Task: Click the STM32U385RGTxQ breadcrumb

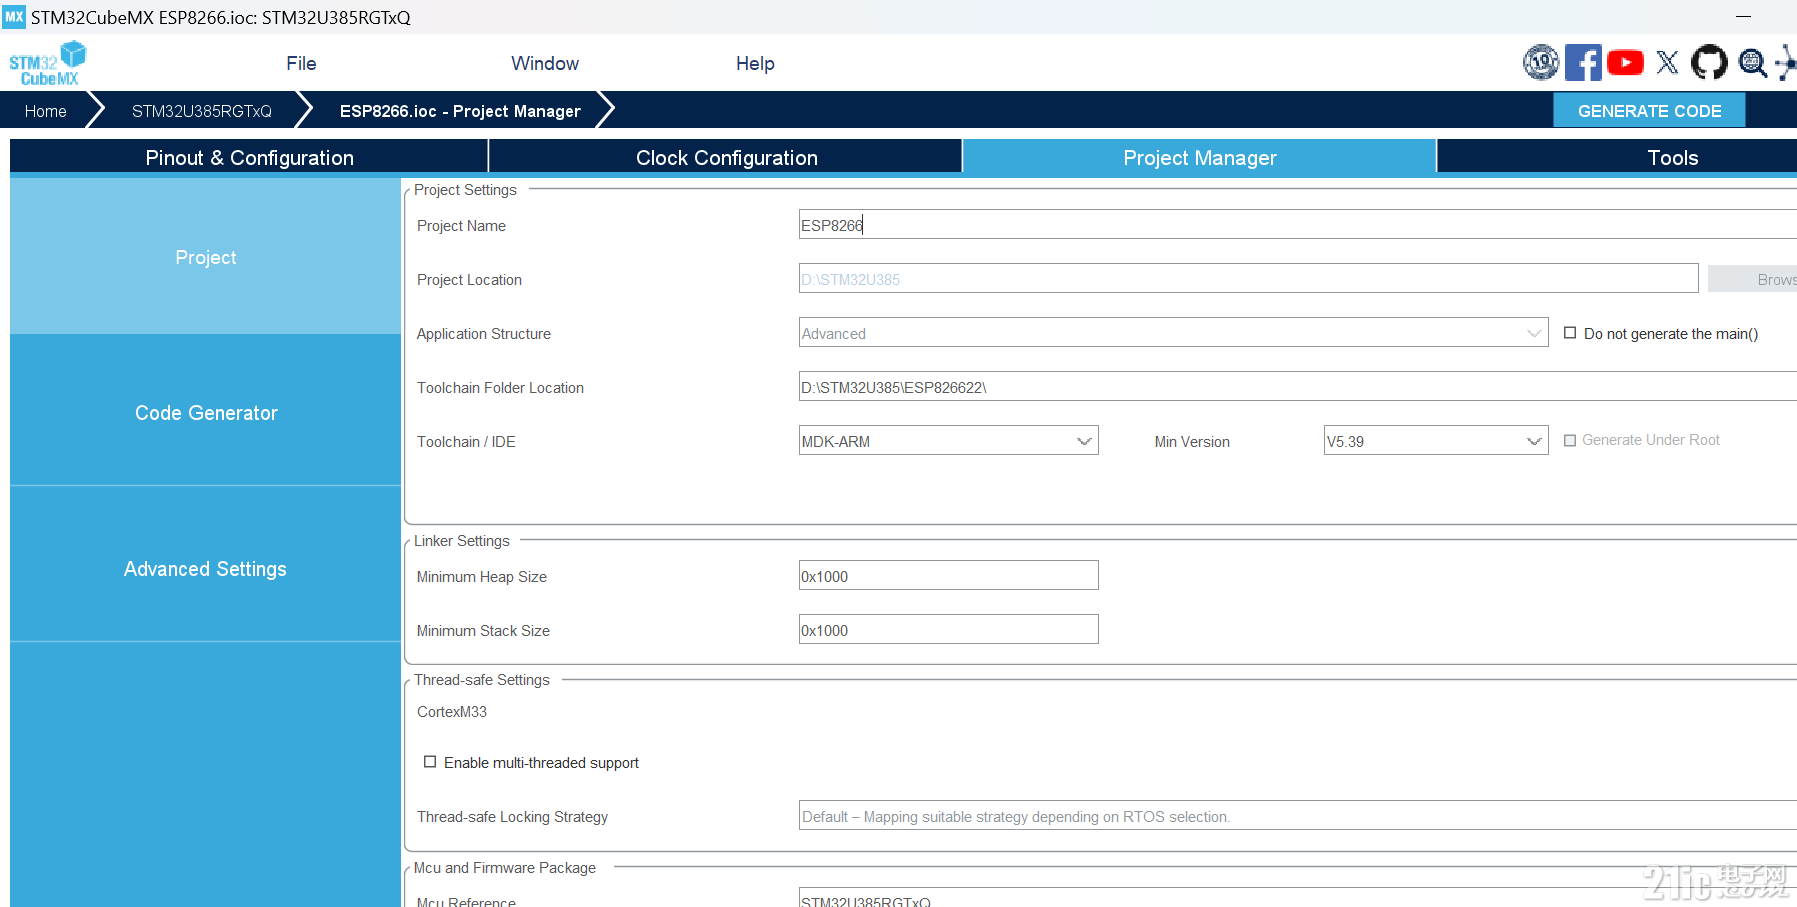Action: coord(201,111)
